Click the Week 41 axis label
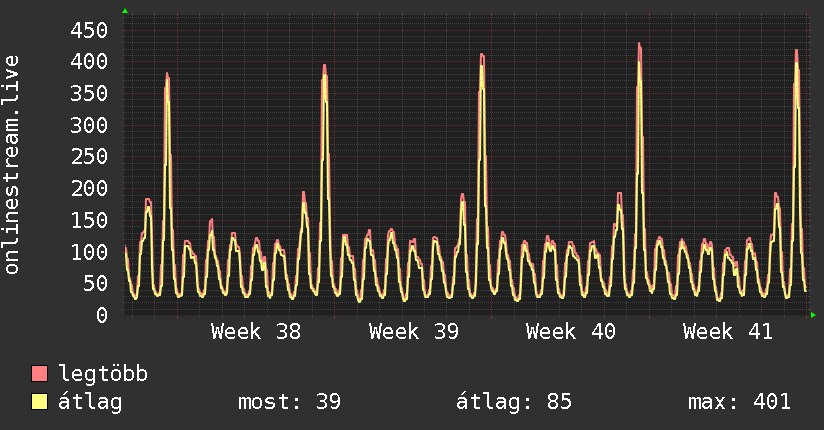This screenshot has height=430, width=824. click(x=728, y=332)
